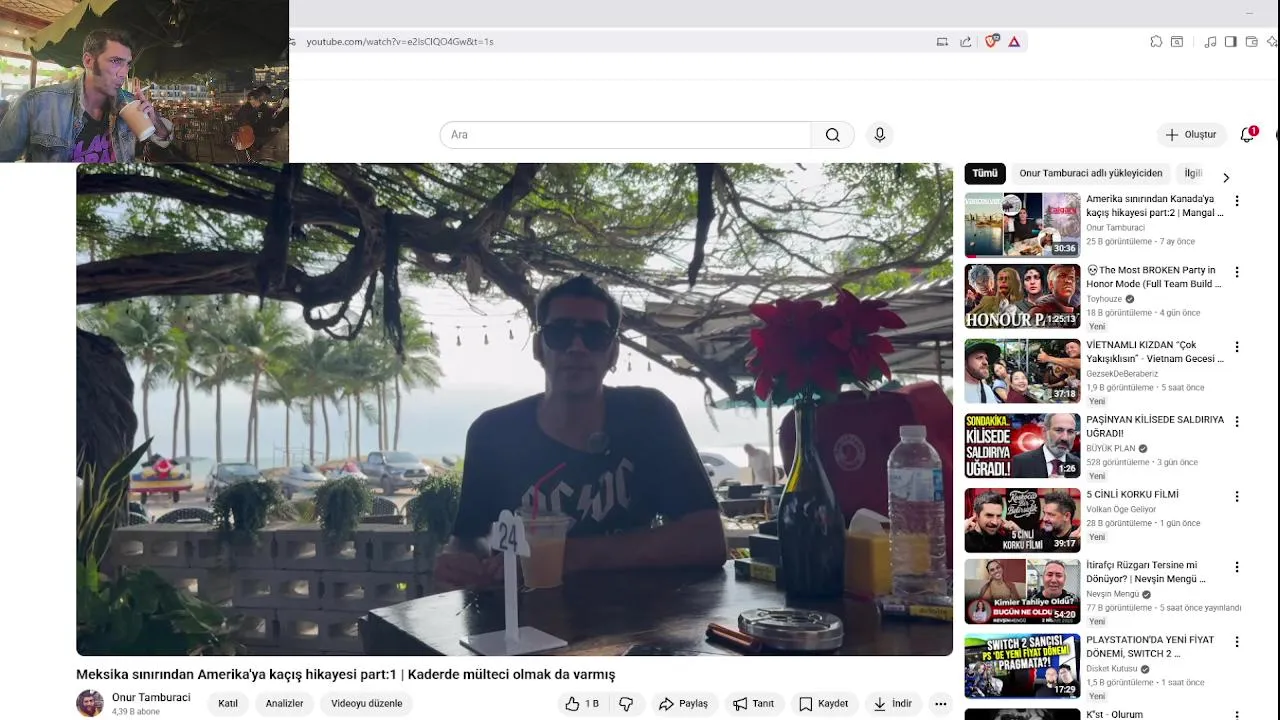Click the share page icon in address bar
The height and width of the screenshot is (720, 1280).
tap(965, 42)
